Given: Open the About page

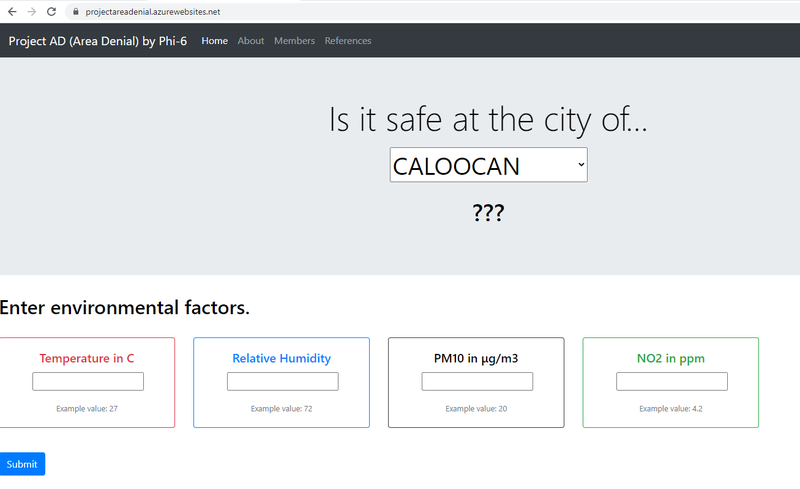Looking at the screenshot, I should (x=251, y=41).
